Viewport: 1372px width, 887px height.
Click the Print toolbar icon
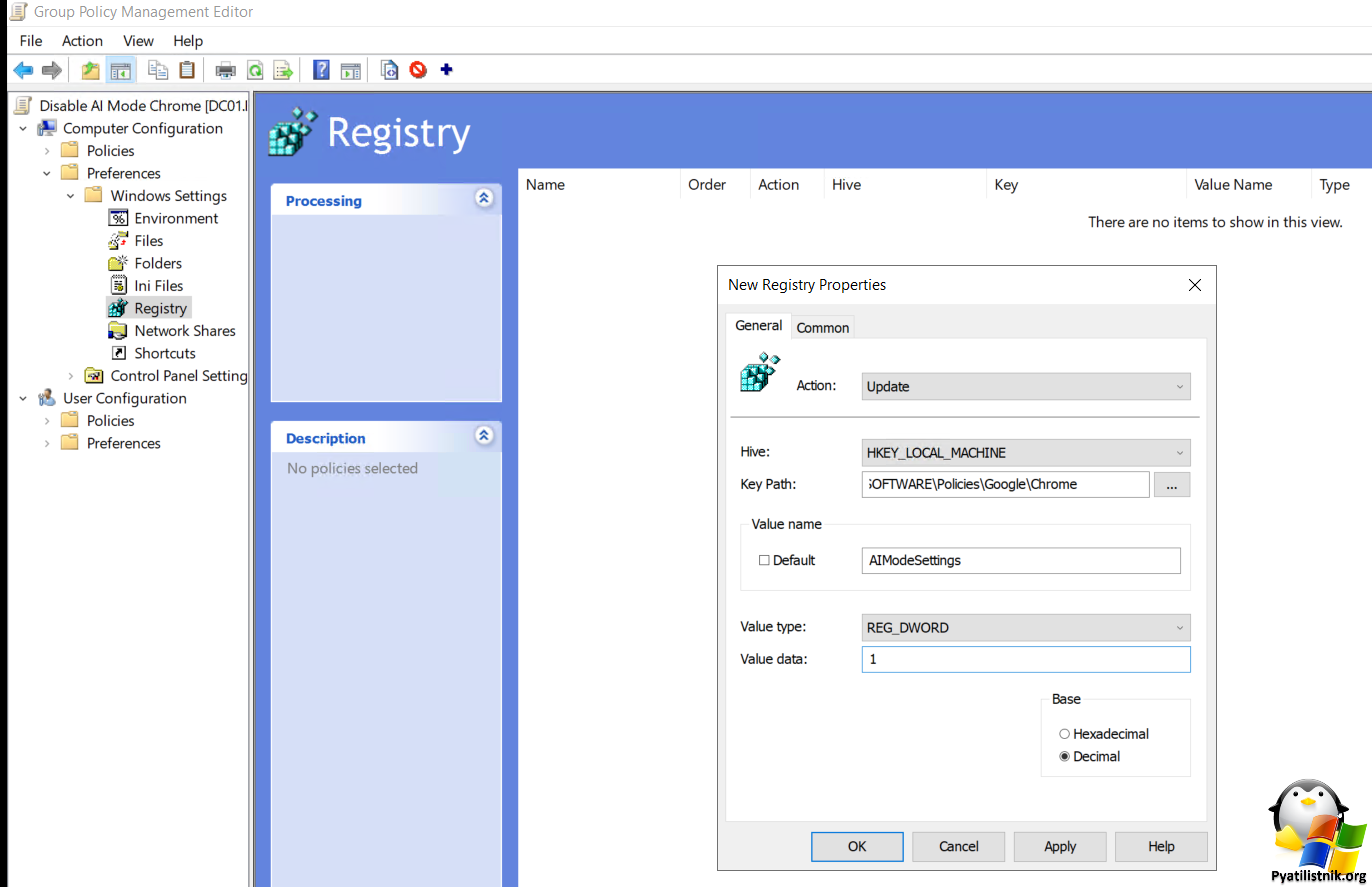(x=226, y=70)
